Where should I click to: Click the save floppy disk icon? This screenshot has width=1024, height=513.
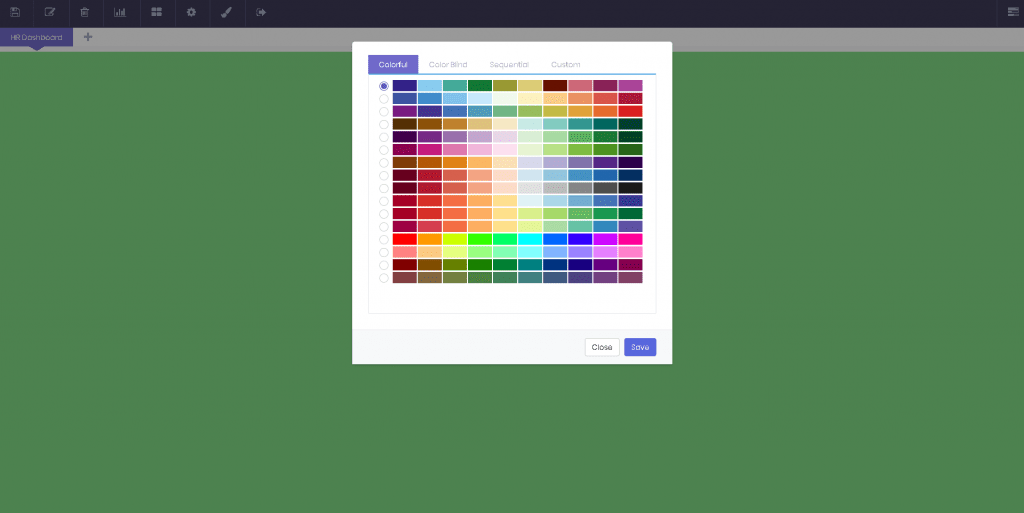point(15,13)
